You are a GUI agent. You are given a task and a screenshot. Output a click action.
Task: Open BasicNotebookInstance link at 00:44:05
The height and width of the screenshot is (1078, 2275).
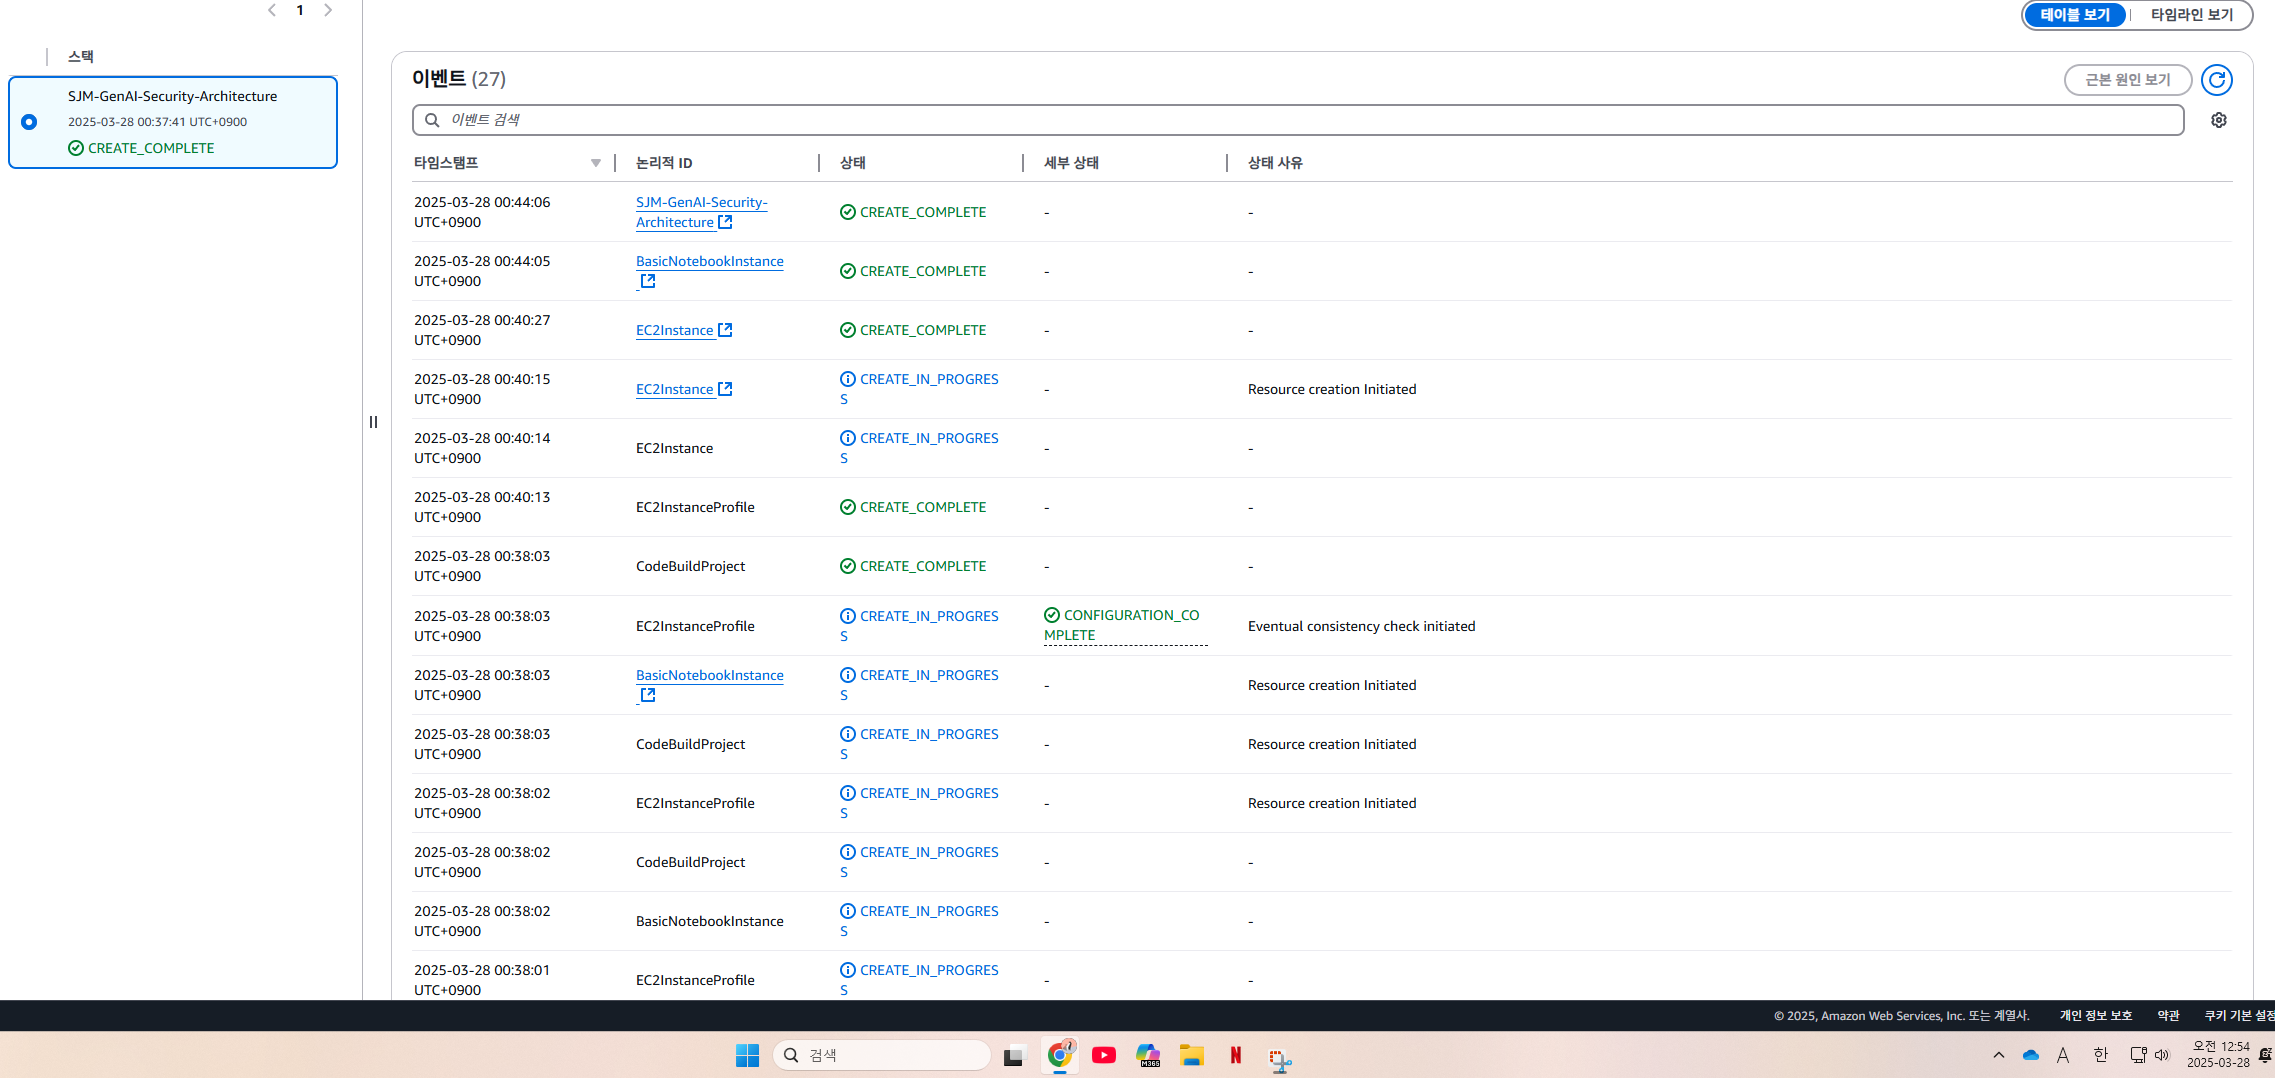(710, 262)
